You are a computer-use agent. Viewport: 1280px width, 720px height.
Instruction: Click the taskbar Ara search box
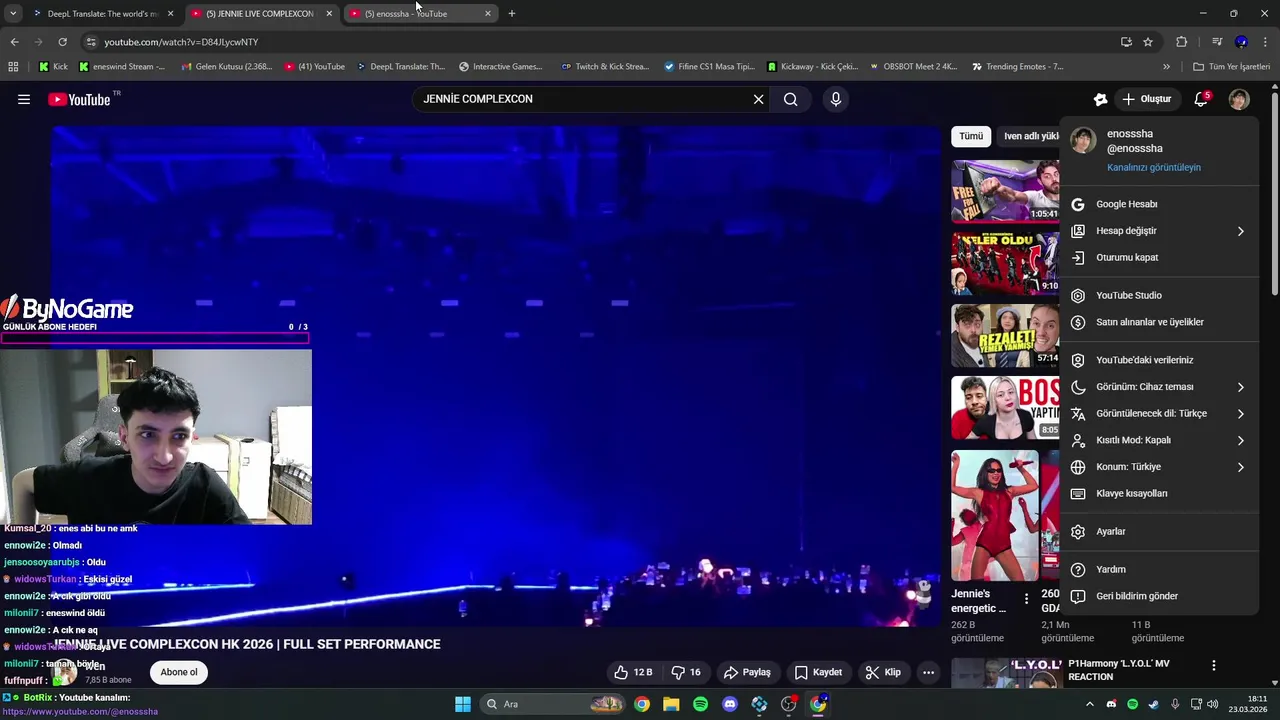click(552, 704)
